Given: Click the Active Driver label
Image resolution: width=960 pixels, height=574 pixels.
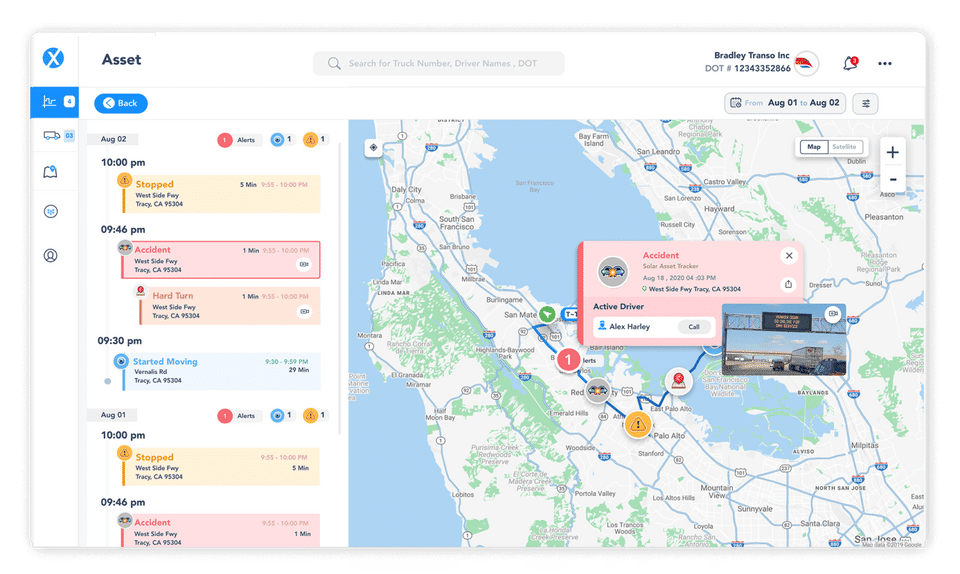Looking at the screenshot, I should point(618,307).
